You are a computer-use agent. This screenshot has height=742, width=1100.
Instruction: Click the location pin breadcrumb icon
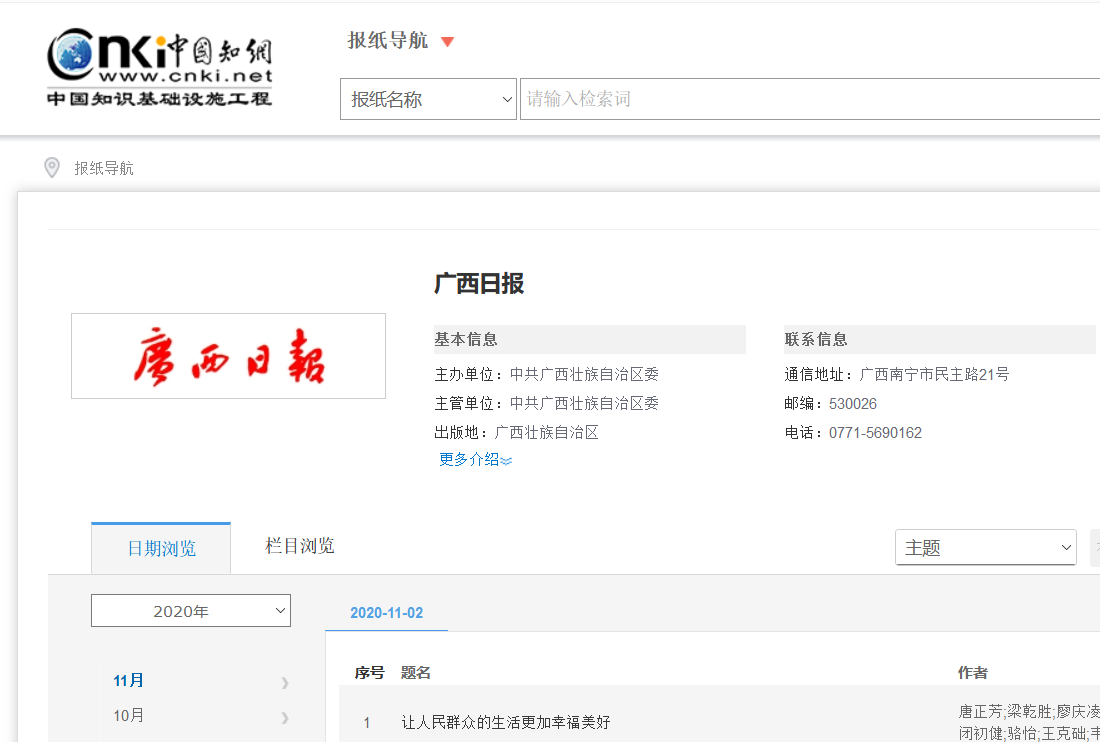[52, 168]
